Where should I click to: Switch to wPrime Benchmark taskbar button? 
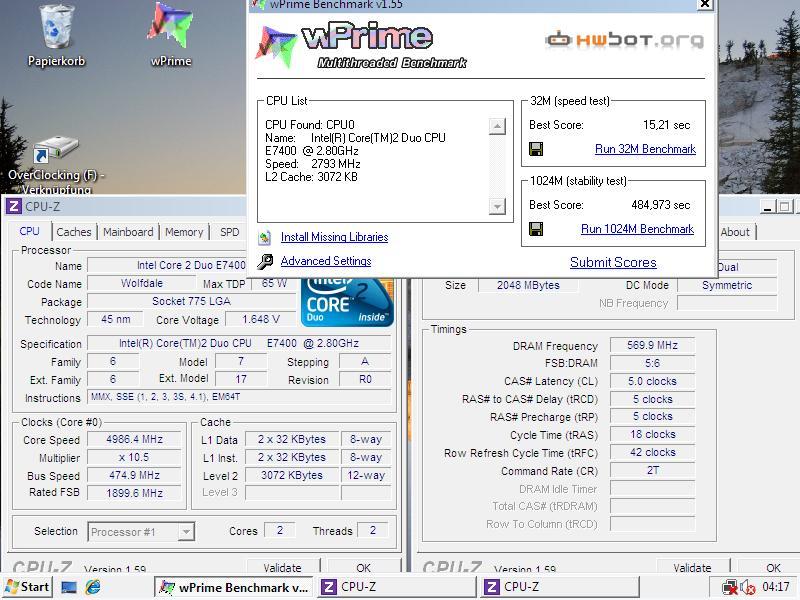(234, 587)
